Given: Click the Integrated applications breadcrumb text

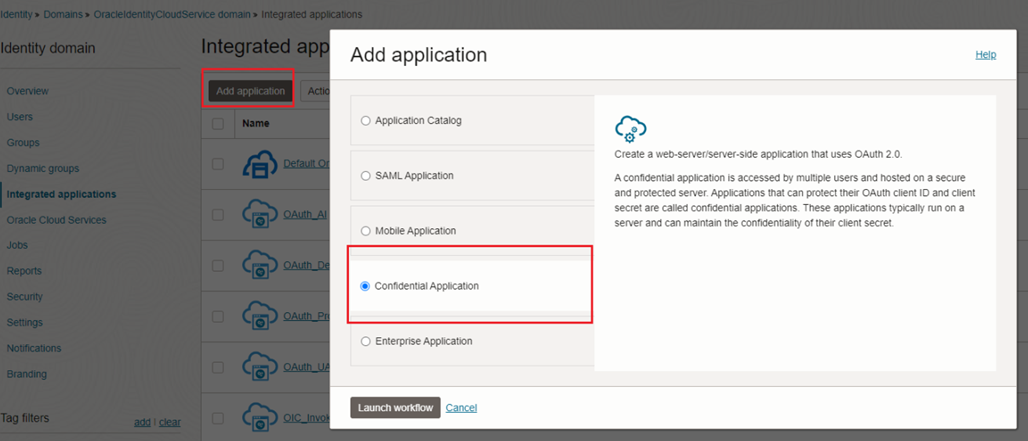Looking at the screenshot, I should click(x=311, y=14).
